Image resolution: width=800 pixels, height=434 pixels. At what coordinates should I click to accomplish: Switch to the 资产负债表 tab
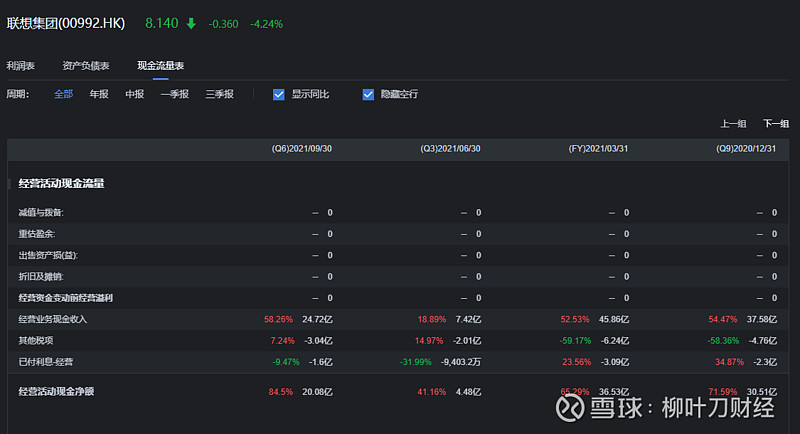[86, 66]
